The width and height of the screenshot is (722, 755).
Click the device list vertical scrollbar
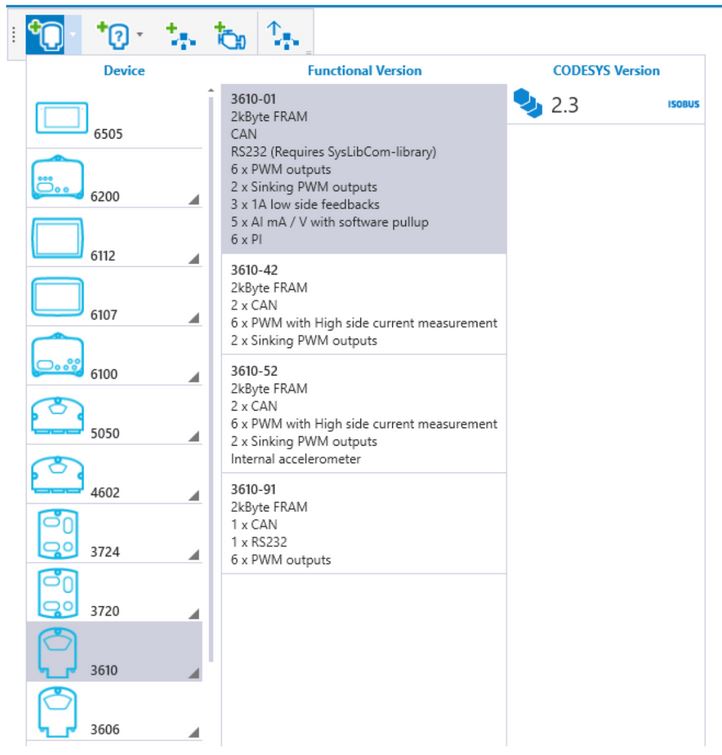click(x=210, y=300)
